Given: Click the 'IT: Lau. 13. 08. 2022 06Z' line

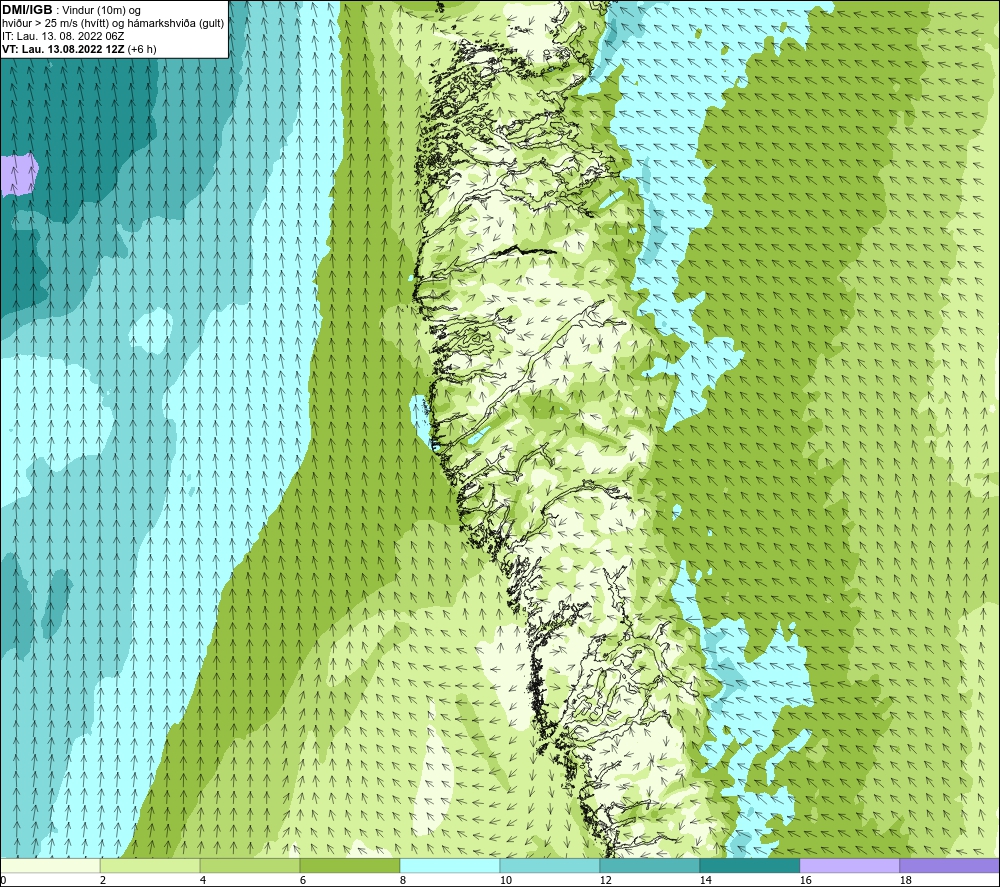Looking at the screenshot, I should (x=63, y=36).
